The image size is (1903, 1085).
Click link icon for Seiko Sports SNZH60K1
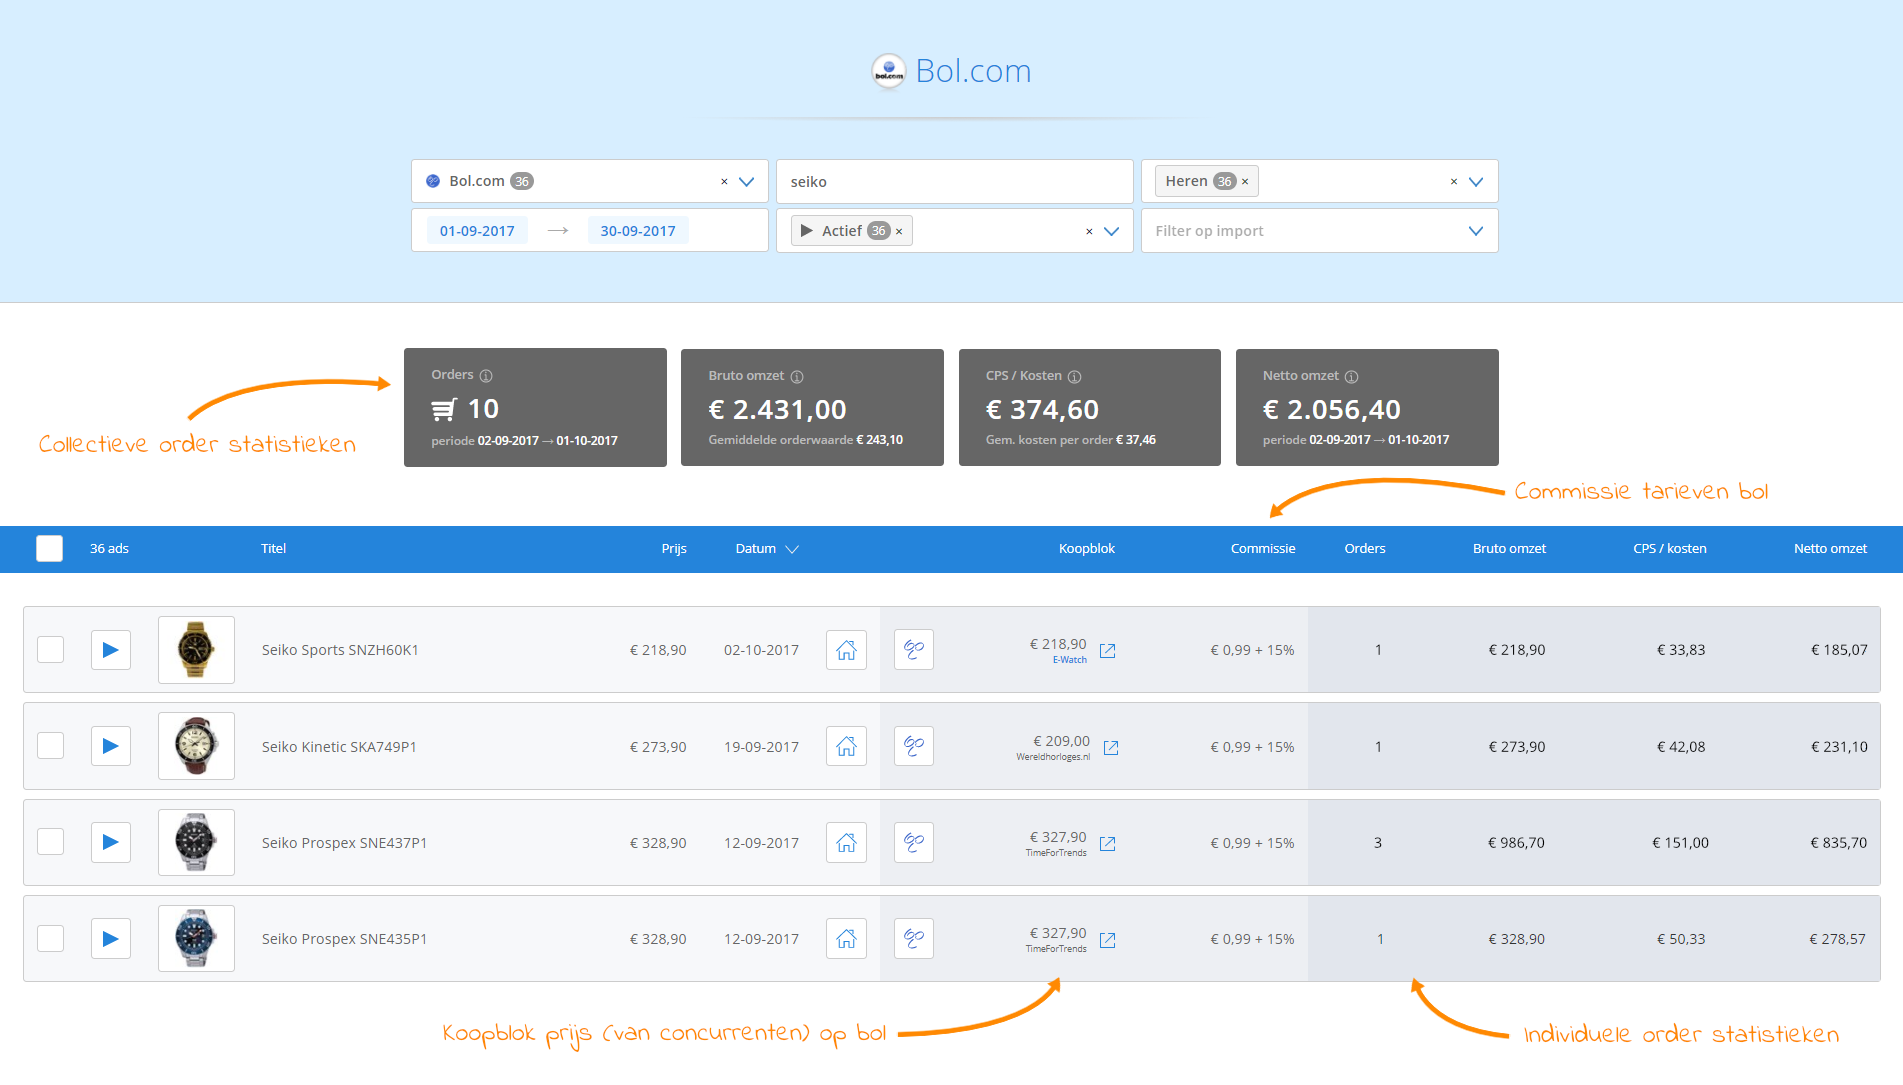pos(914,650)
